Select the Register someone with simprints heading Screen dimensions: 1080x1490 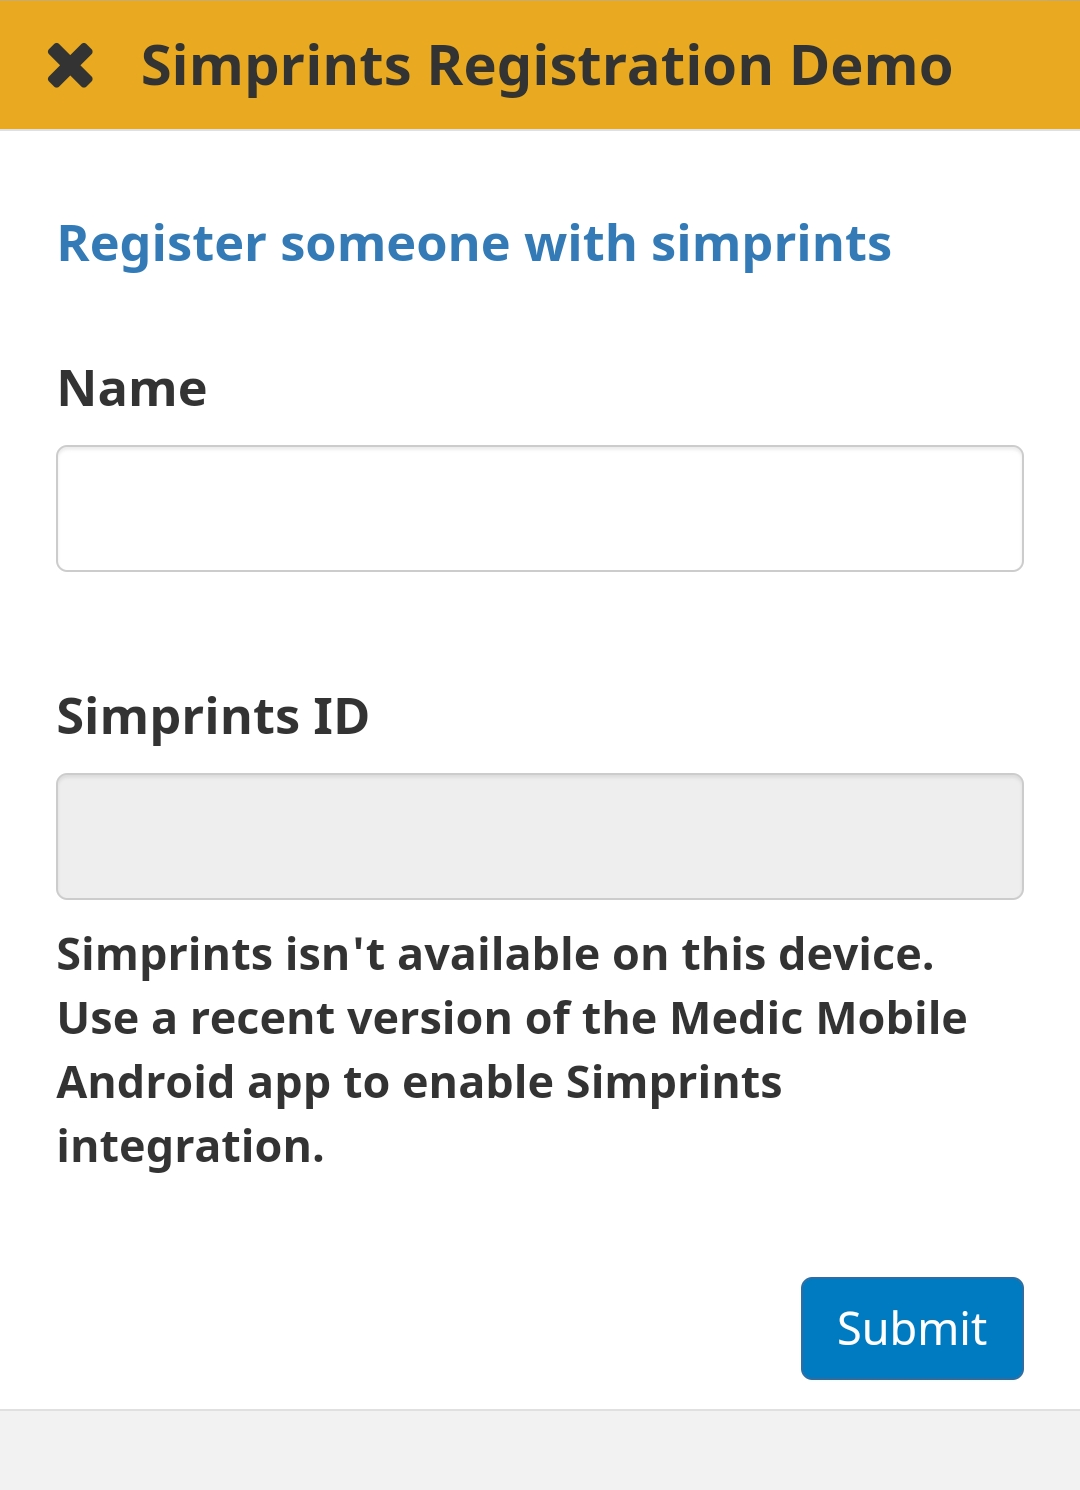pyautogui.click(x=475, y=243)
